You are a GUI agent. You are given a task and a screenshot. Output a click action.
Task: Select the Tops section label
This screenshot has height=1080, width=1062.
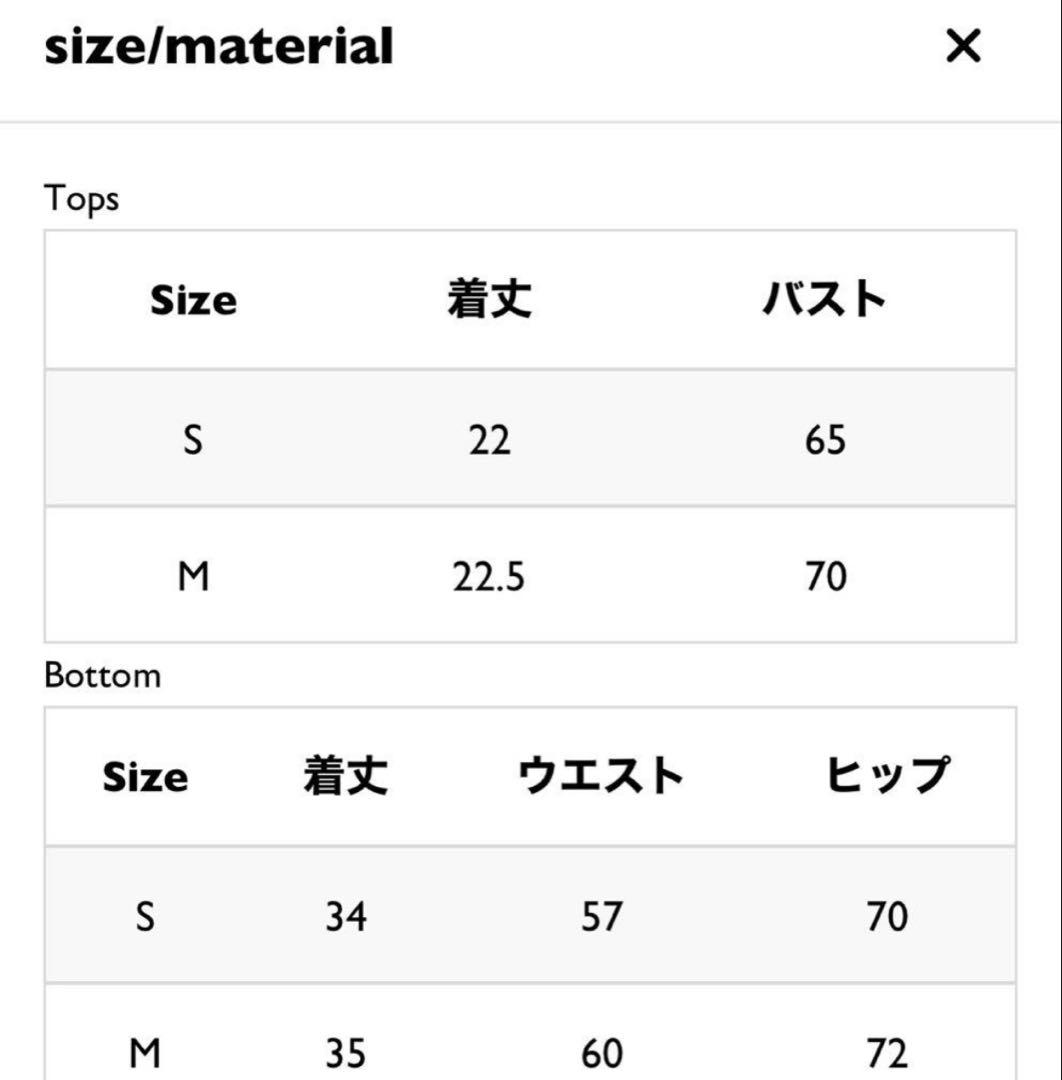tap(83, 197)
